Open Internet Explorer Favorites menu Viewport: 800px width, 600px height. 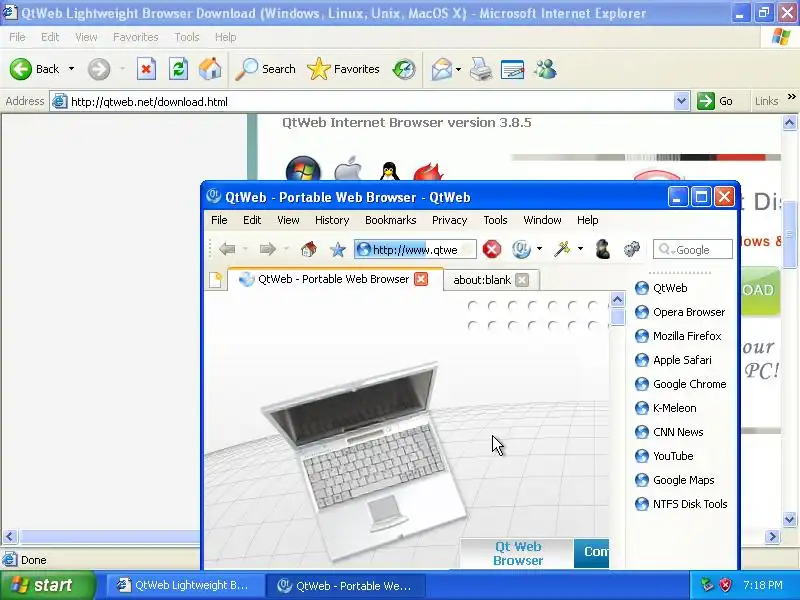(136, 37)
